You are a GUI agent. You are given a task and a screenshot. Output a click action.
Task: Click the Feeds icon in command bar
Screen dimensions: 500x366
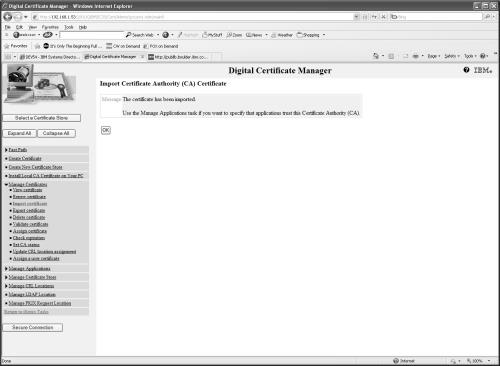(391, 56)
